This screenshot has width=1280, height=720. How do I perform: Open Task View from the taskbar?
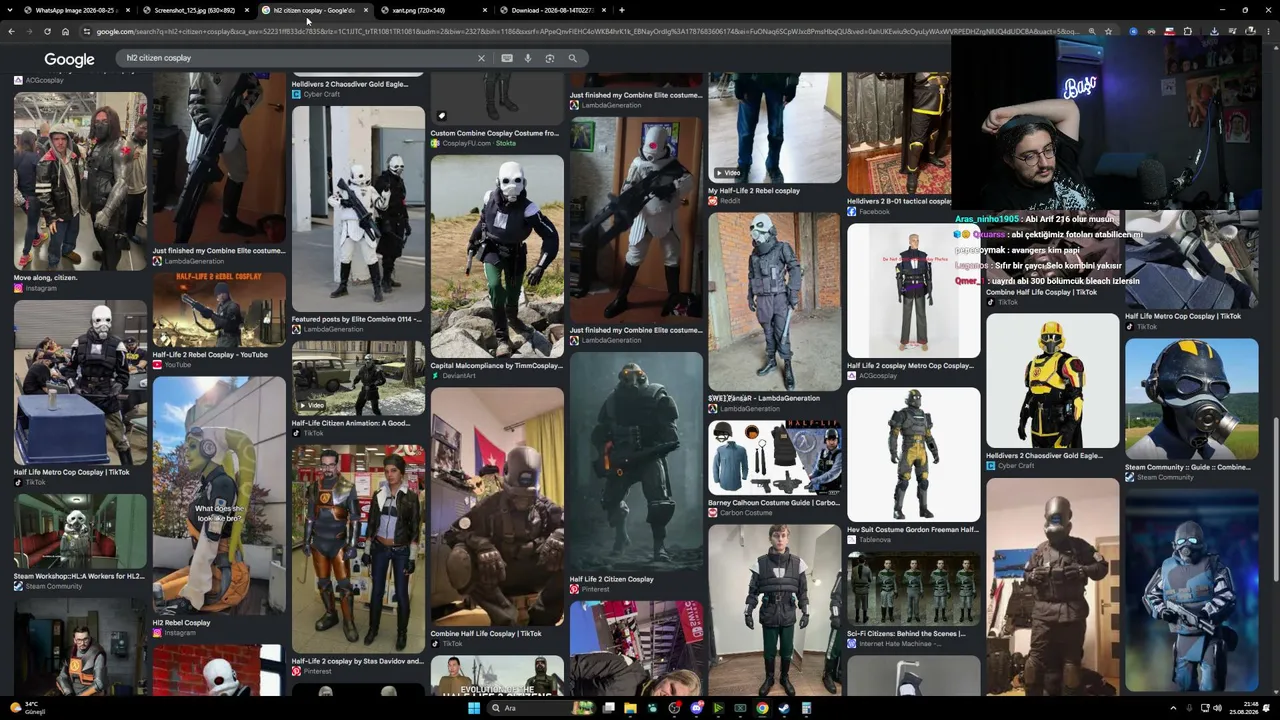tap(608, 708)
